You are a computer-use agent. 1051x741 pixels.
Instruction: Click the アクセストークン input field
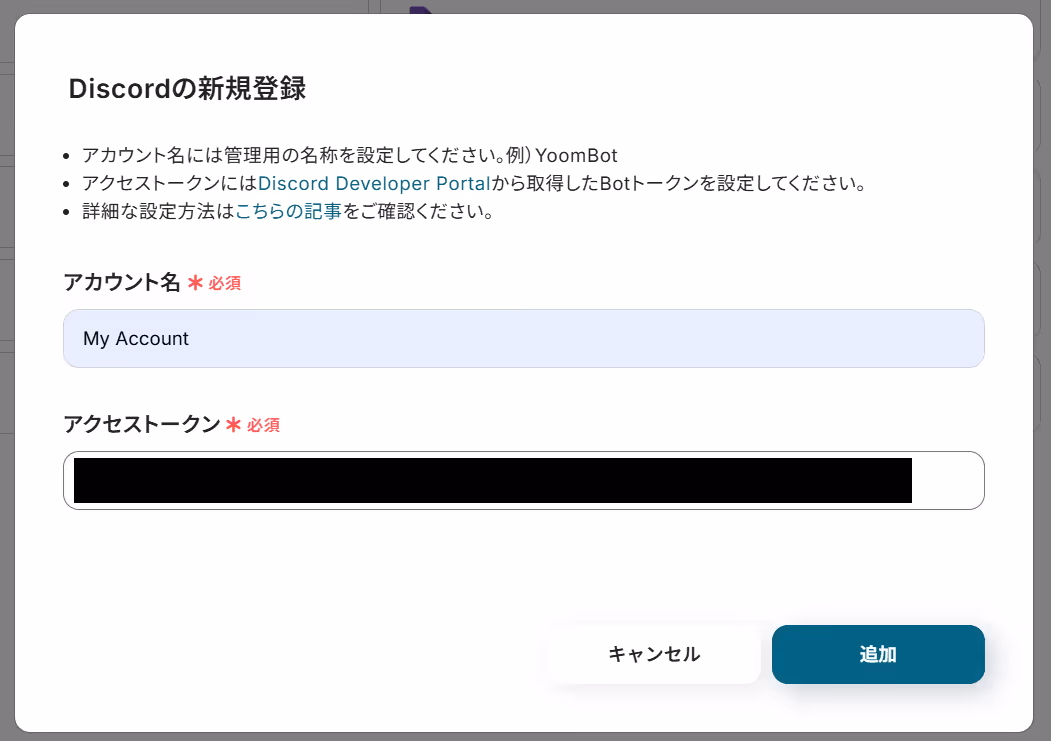pyautogui.click(x=523, y=480)
